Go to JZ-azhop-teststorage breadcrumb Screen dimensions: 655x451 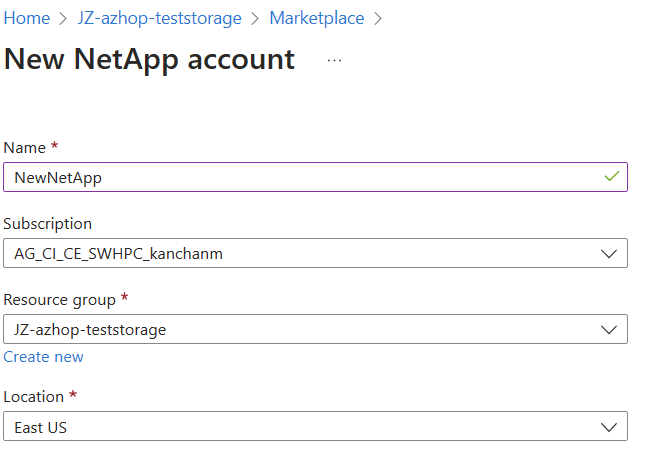159,18
